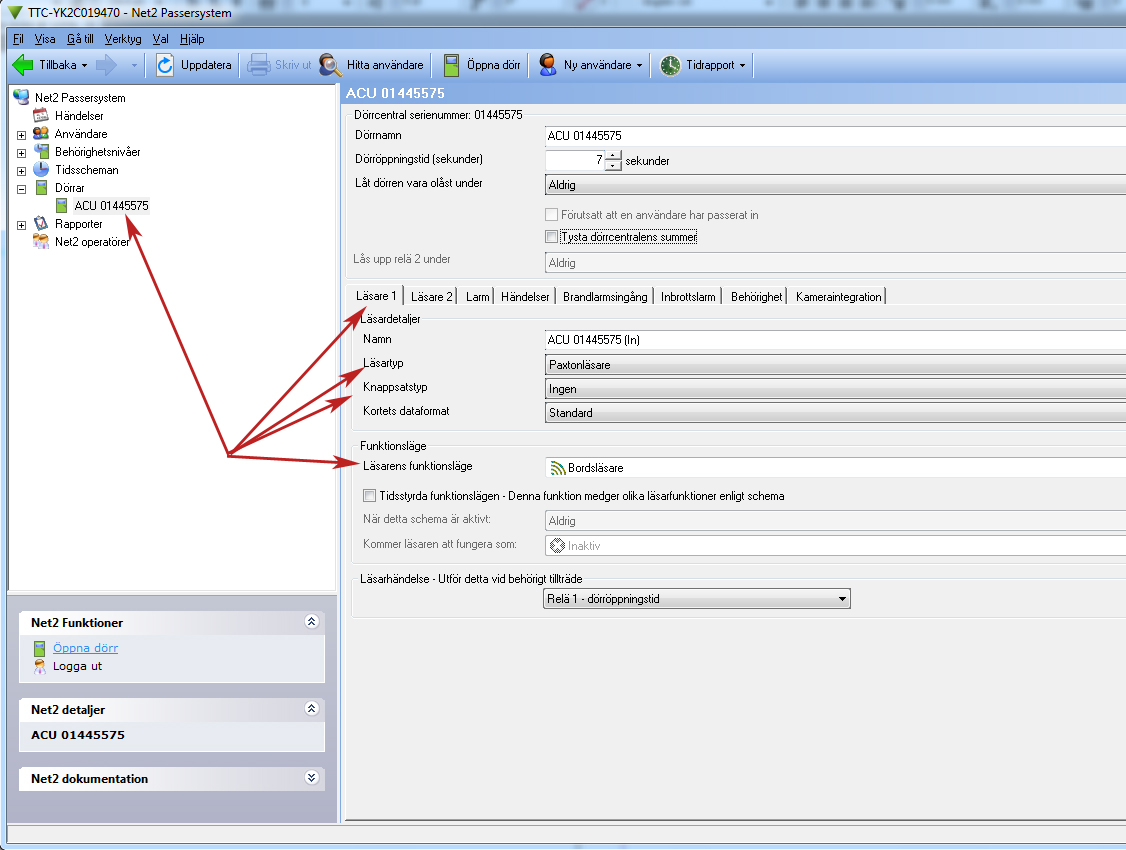Viewport: 1126px width, 850px height.
Task: Open the Tidrapport dropdown arrow
Action: pos(743,65)
